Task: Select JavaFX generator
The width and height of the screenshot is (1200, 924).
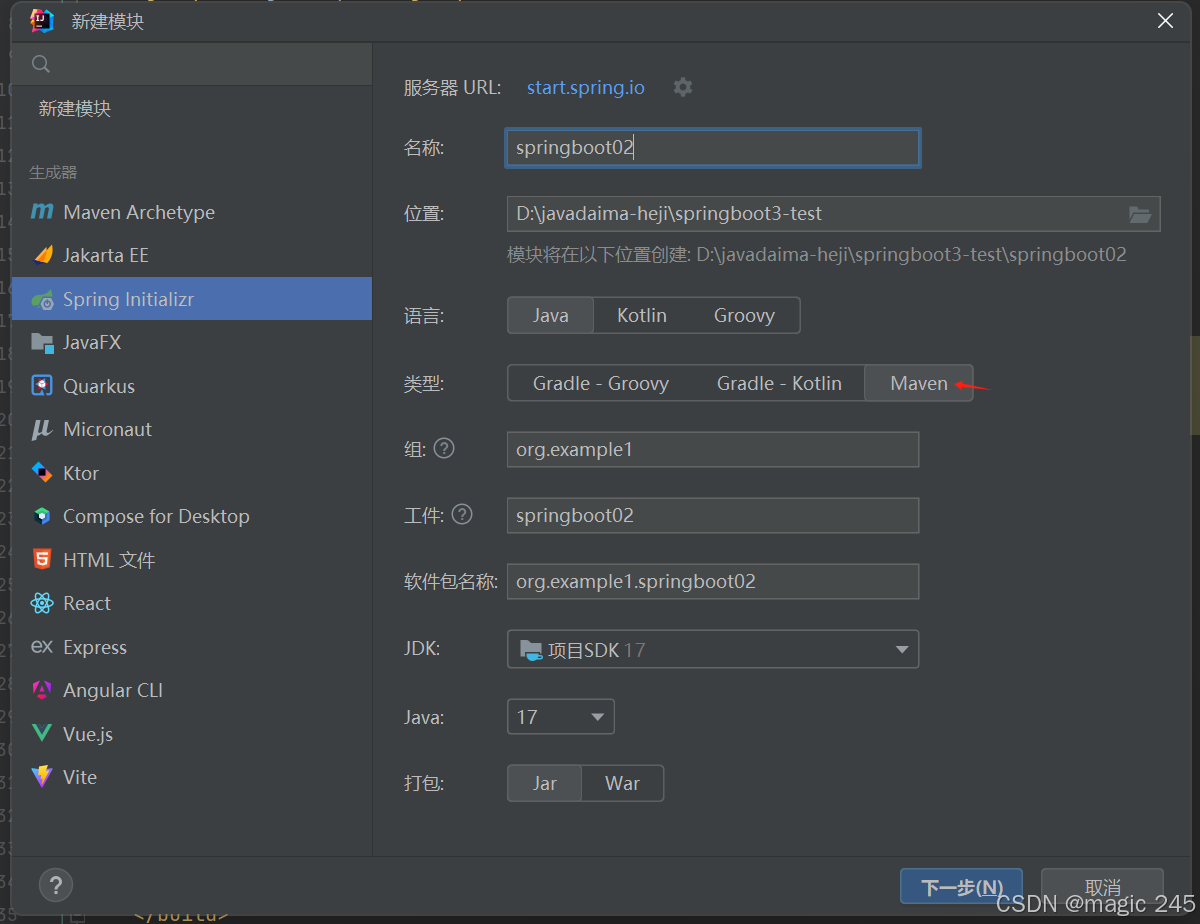Action: [192, 342]
